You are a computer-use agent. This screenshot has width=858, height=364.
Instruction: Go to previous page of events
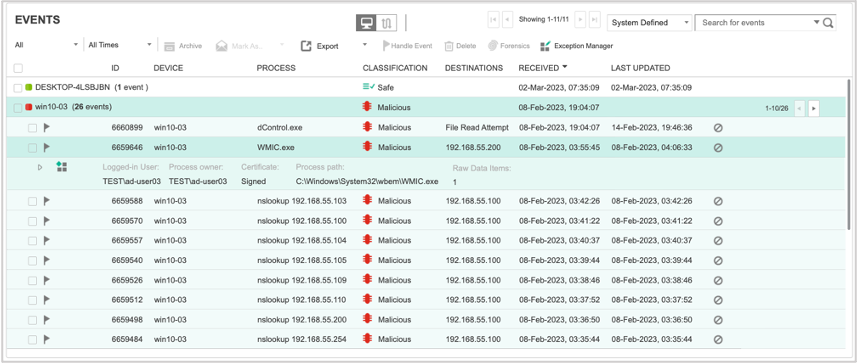[x=507, y=20]
